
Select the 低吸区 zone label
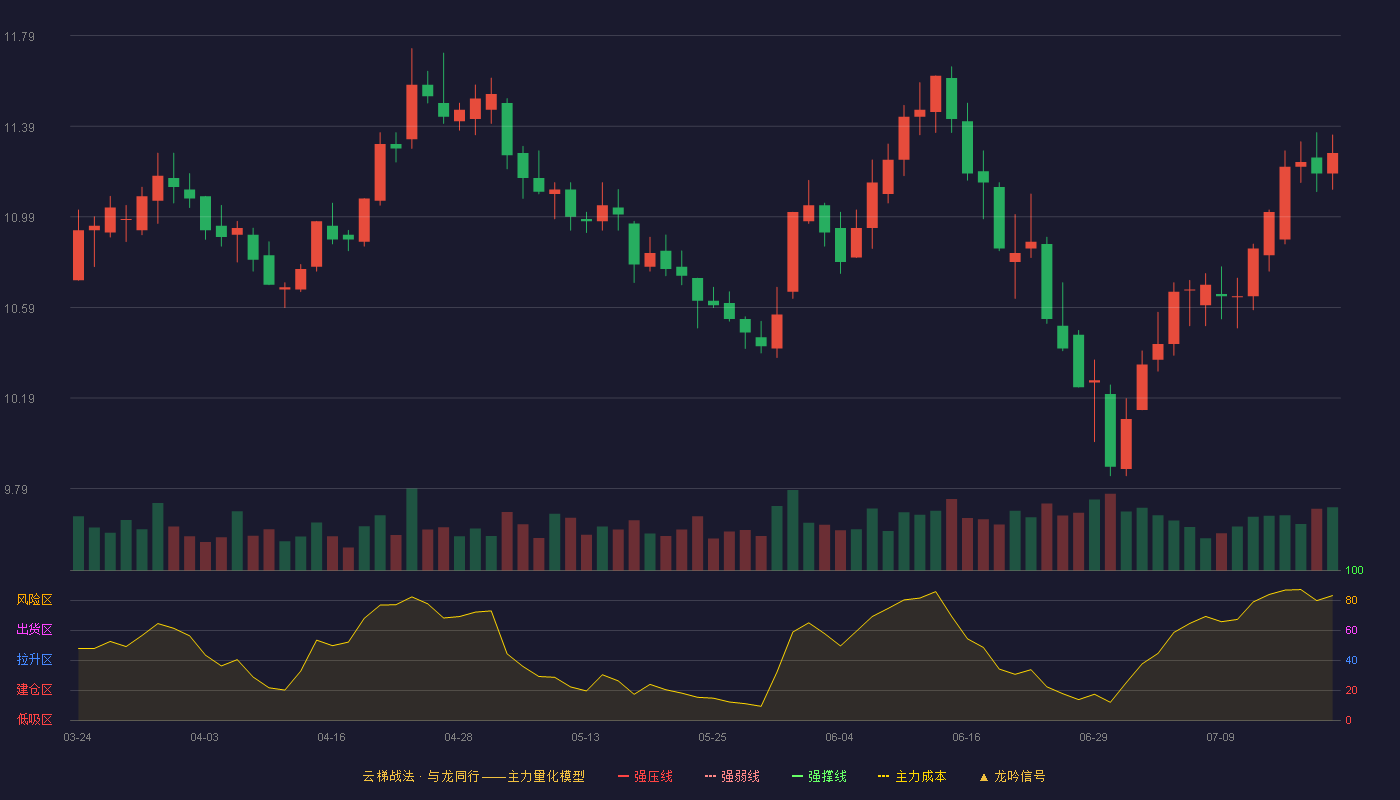(34, 719)
